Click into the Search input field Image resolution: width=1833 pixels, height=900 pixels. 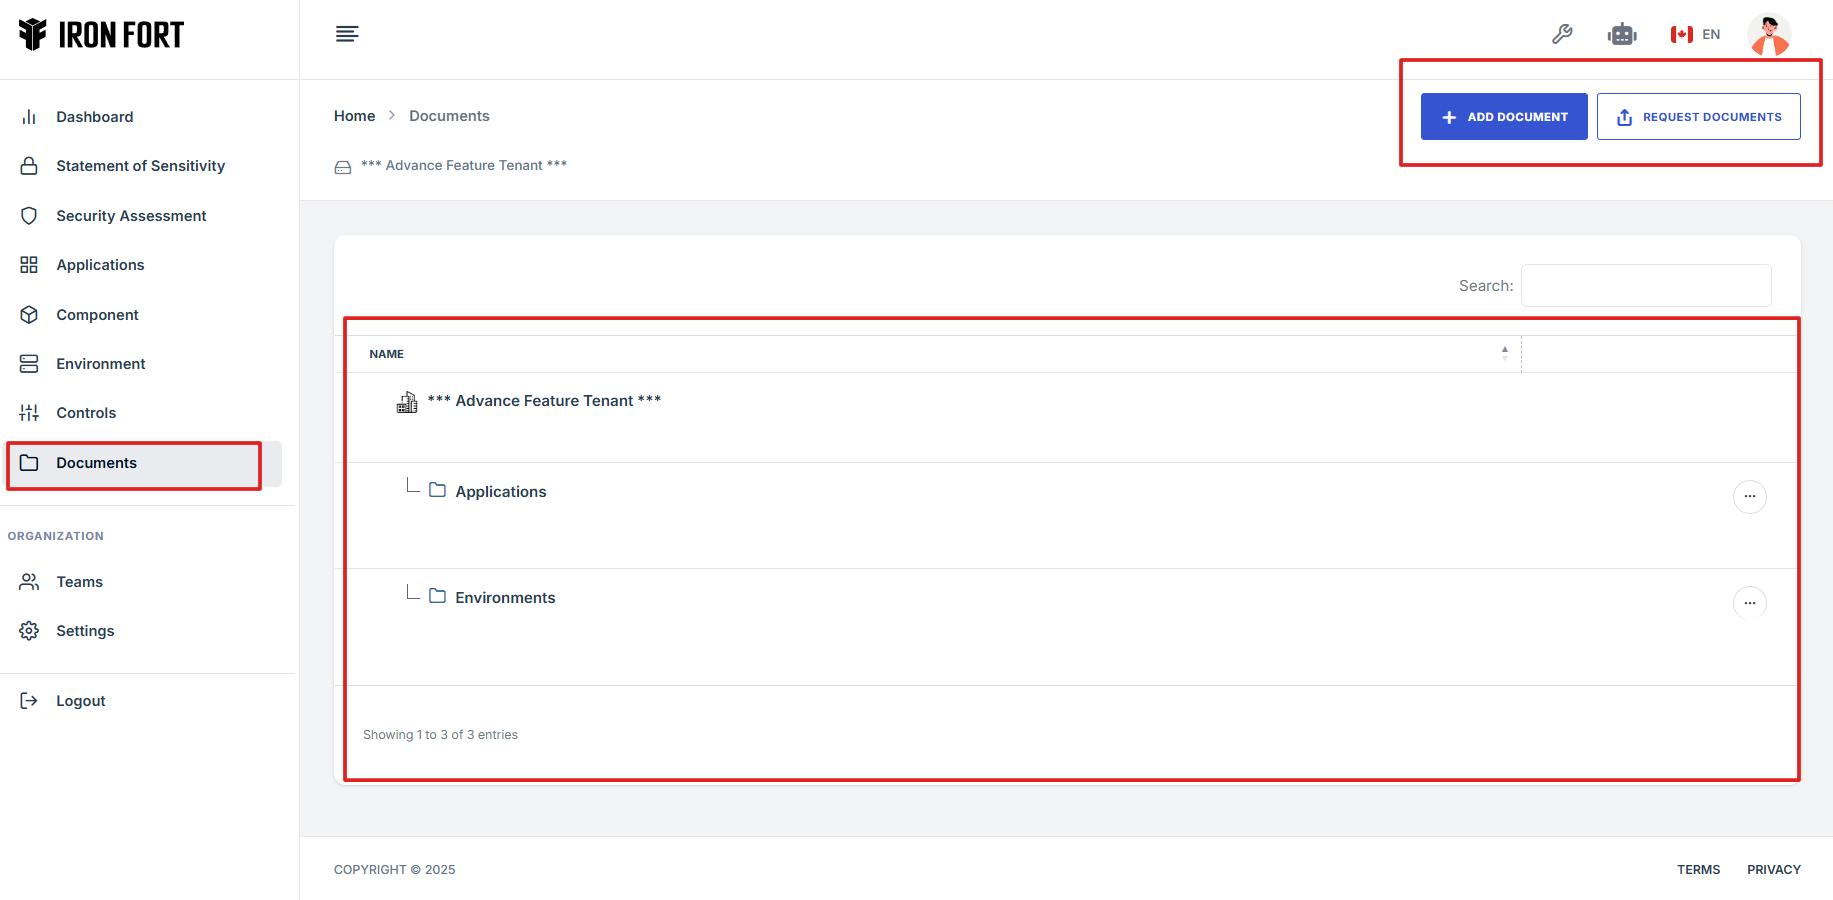(x=1645, y=286)
